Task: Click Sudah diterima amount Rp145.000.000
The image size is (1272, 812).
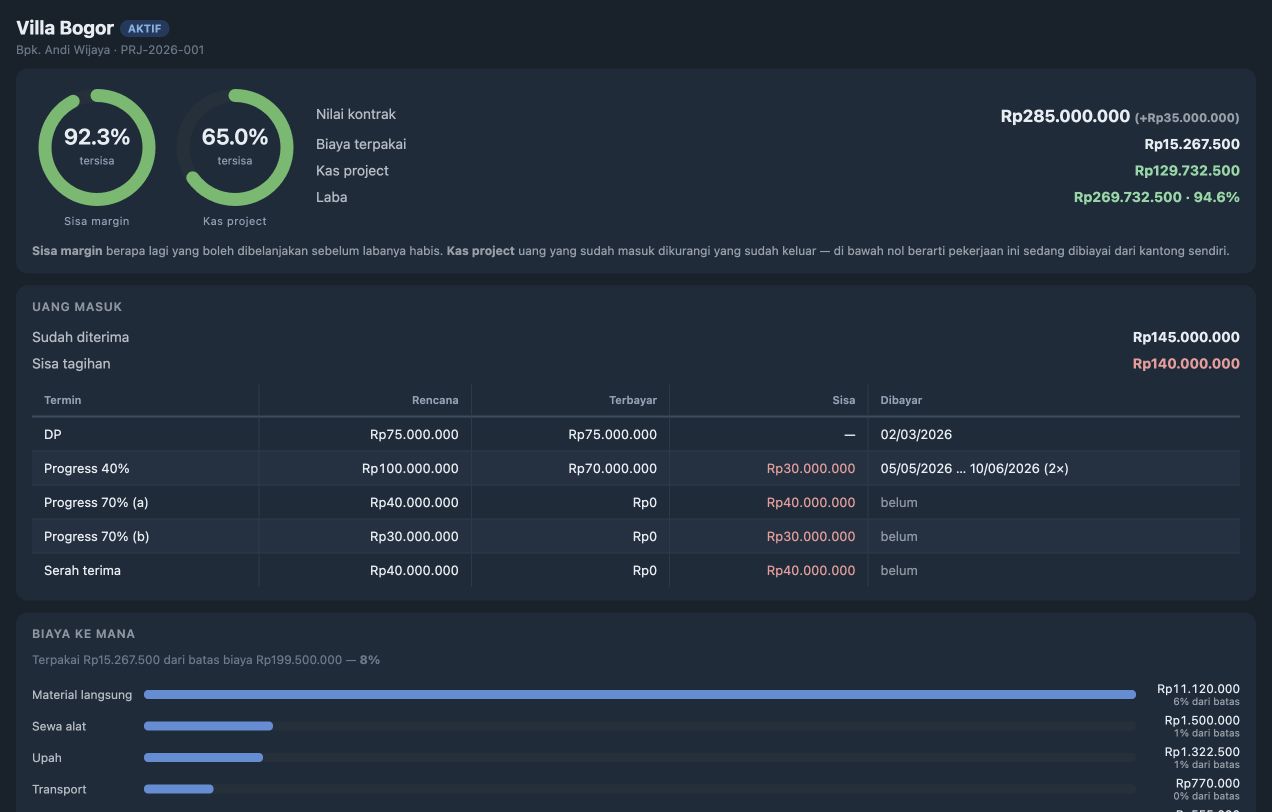Action: (1186, 337)
